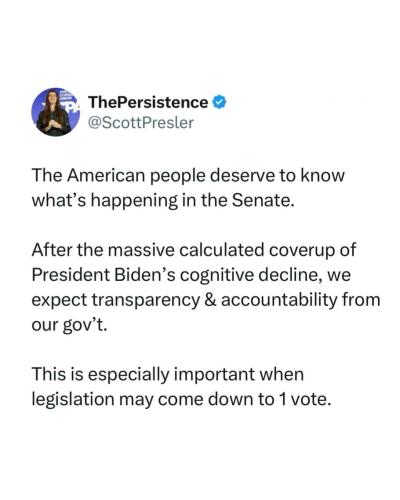
Task: Visit the @ScottPresler handle
Action: click(x=141, y=123)
